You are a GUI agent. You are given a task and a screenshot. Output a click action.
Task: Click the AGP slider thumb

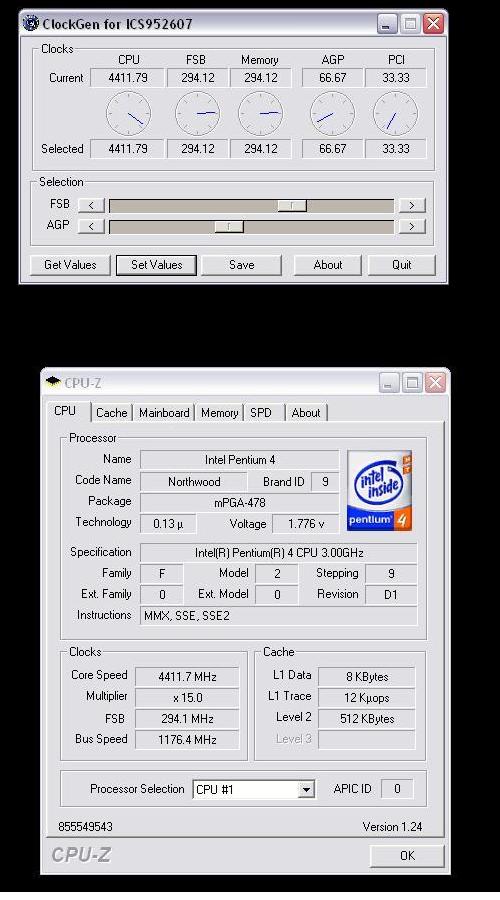click(x=229, y=226)
